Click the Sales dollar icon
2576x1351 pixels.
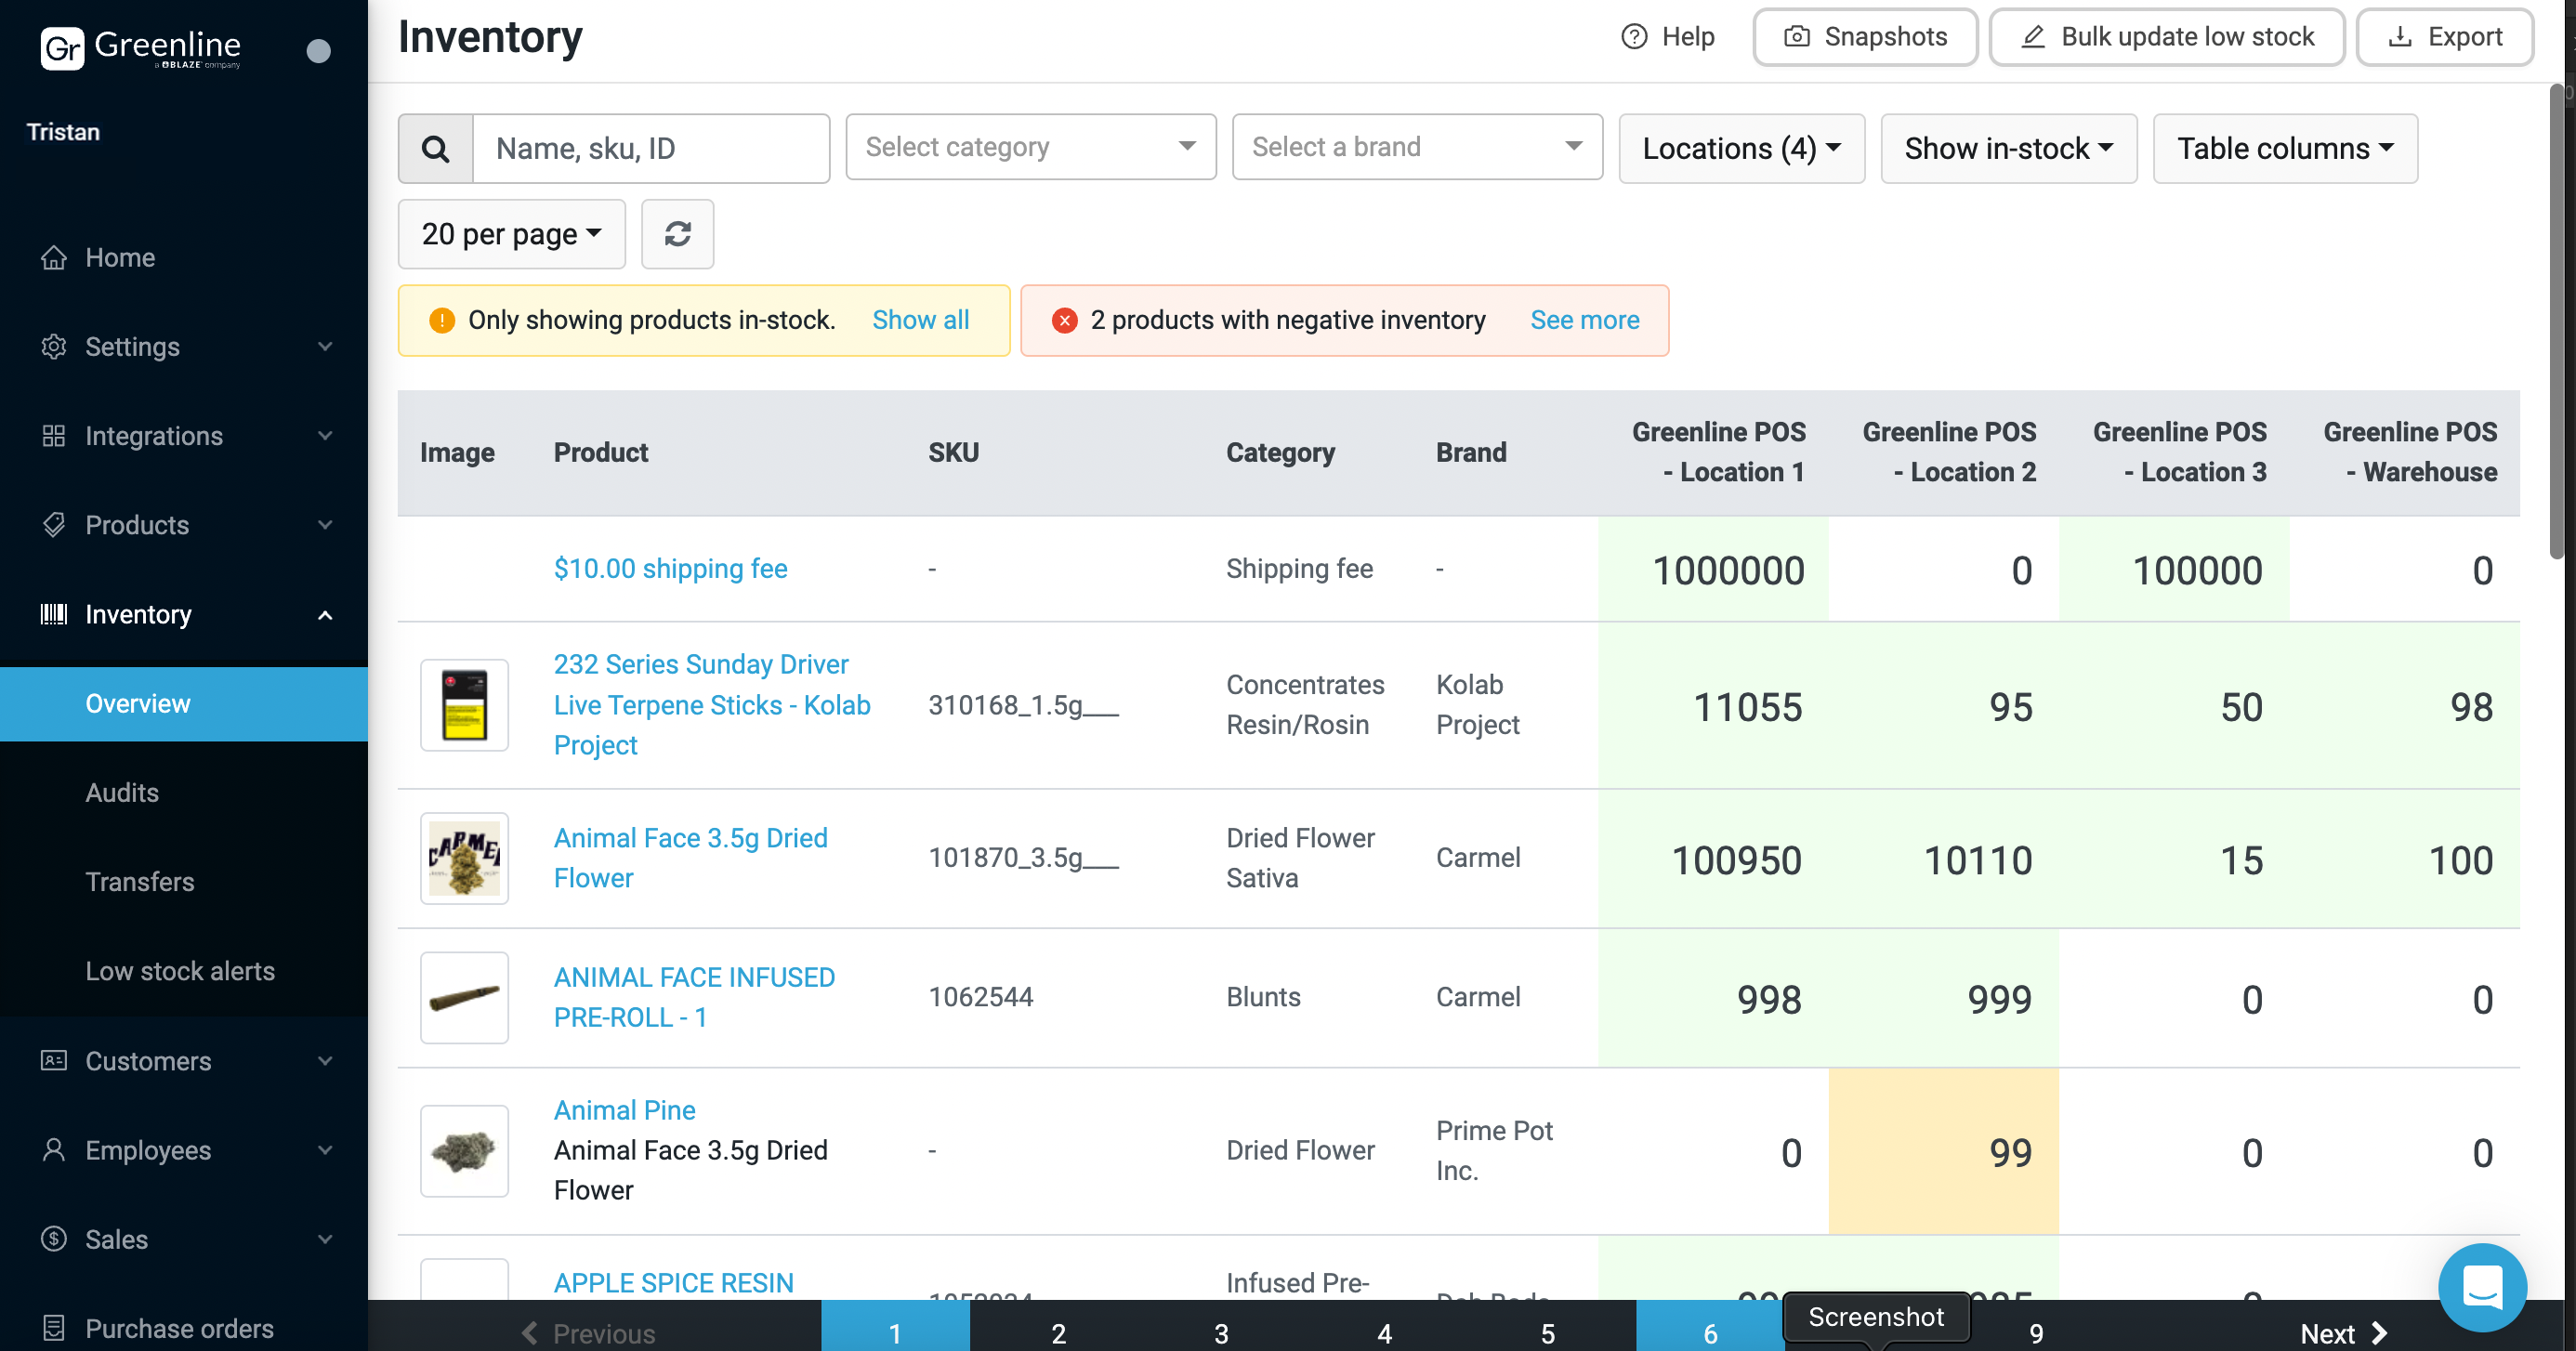coord(54,1238)
